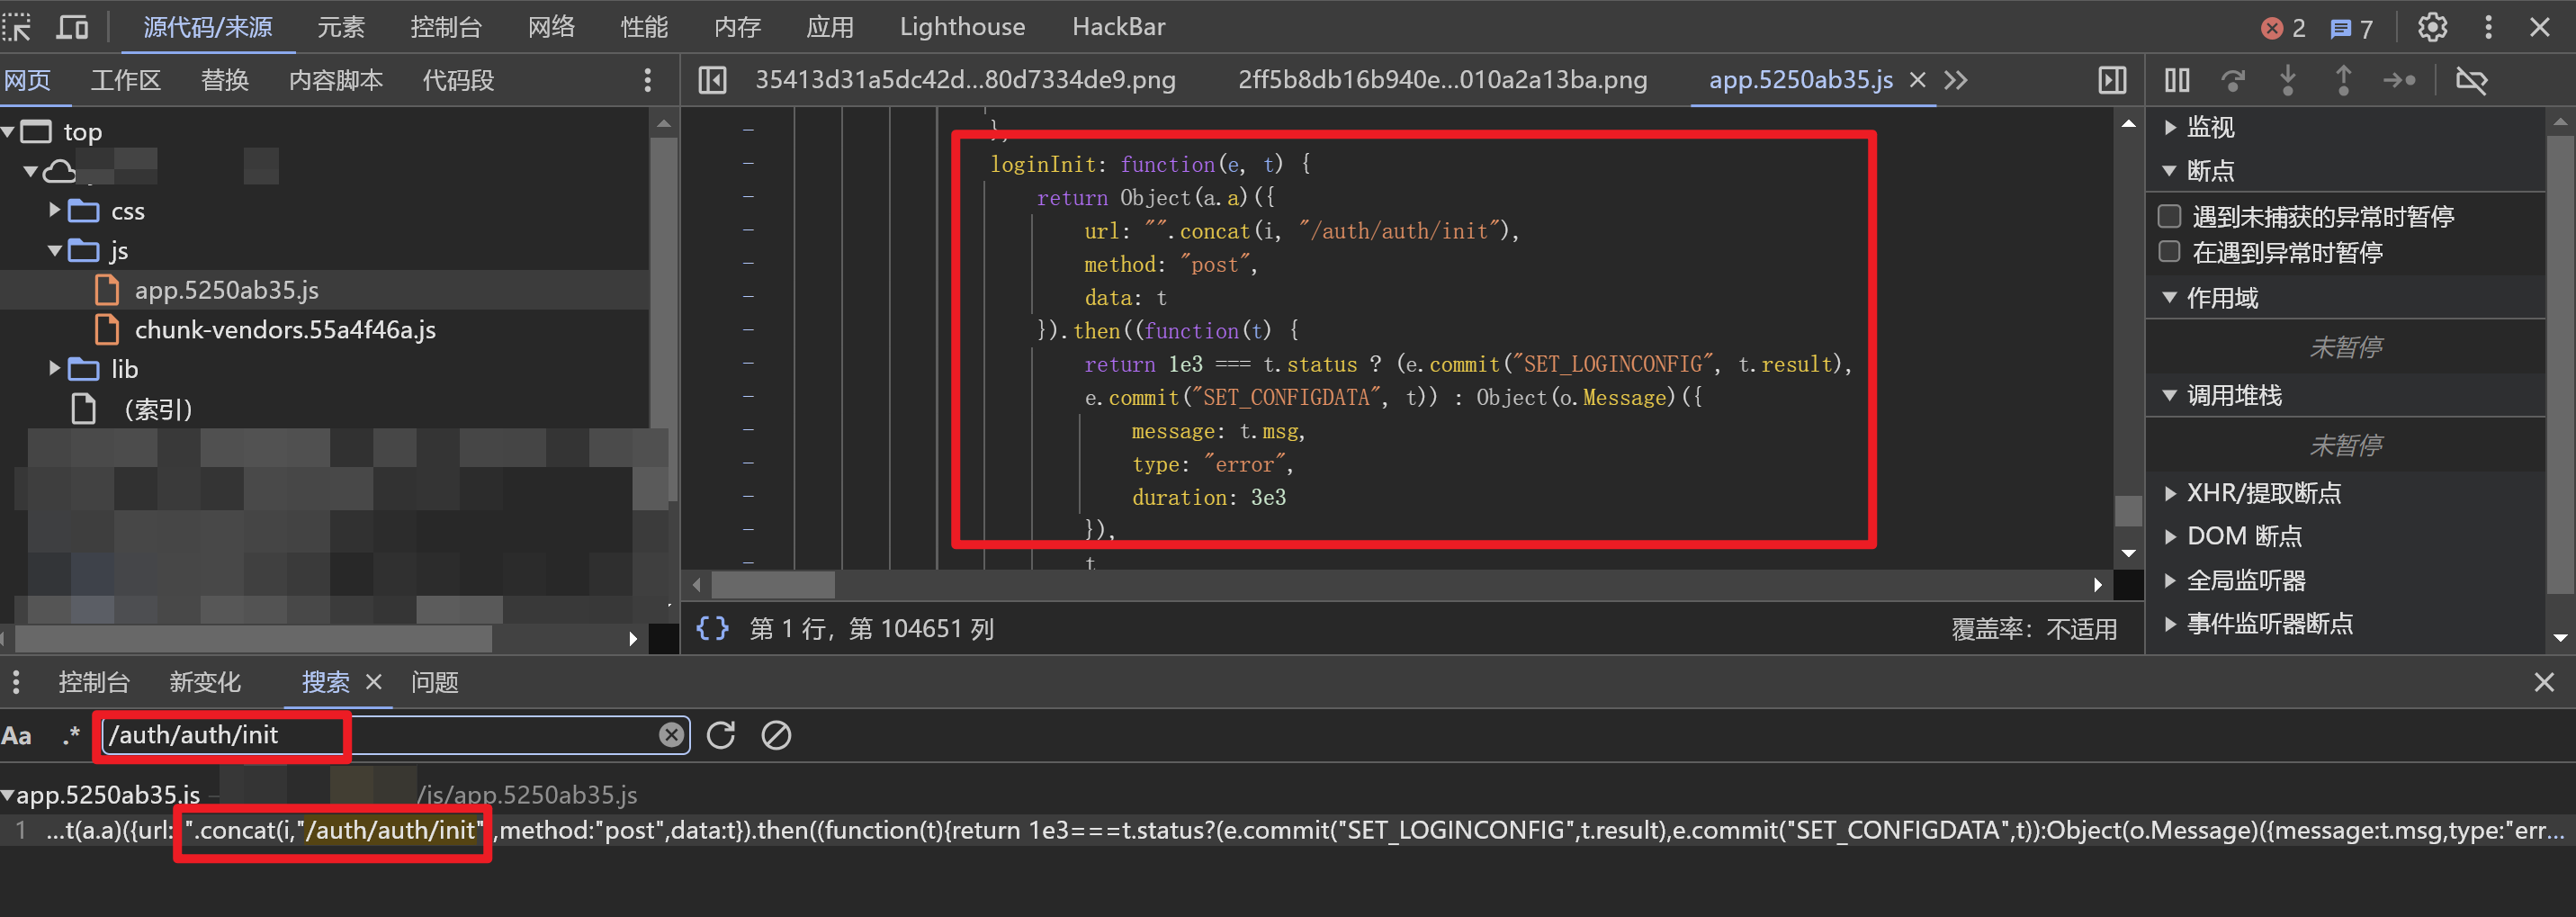Pause script execution
Screen dimensions: 2576x917
2177,80
